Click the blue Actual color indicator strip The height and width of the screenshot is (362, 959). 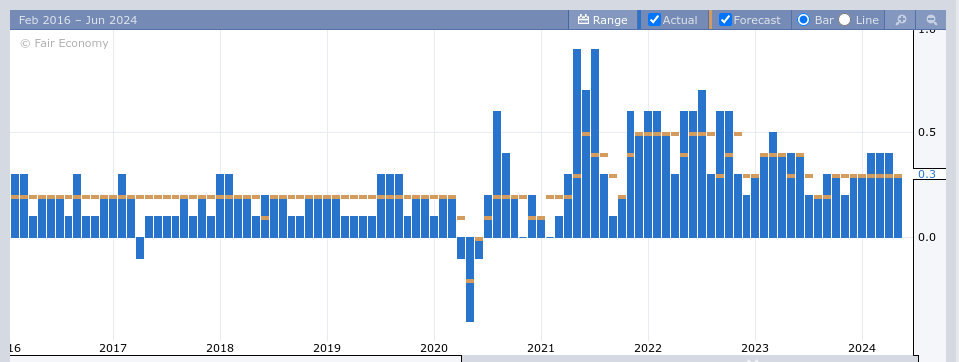click(x=639, y=20)
